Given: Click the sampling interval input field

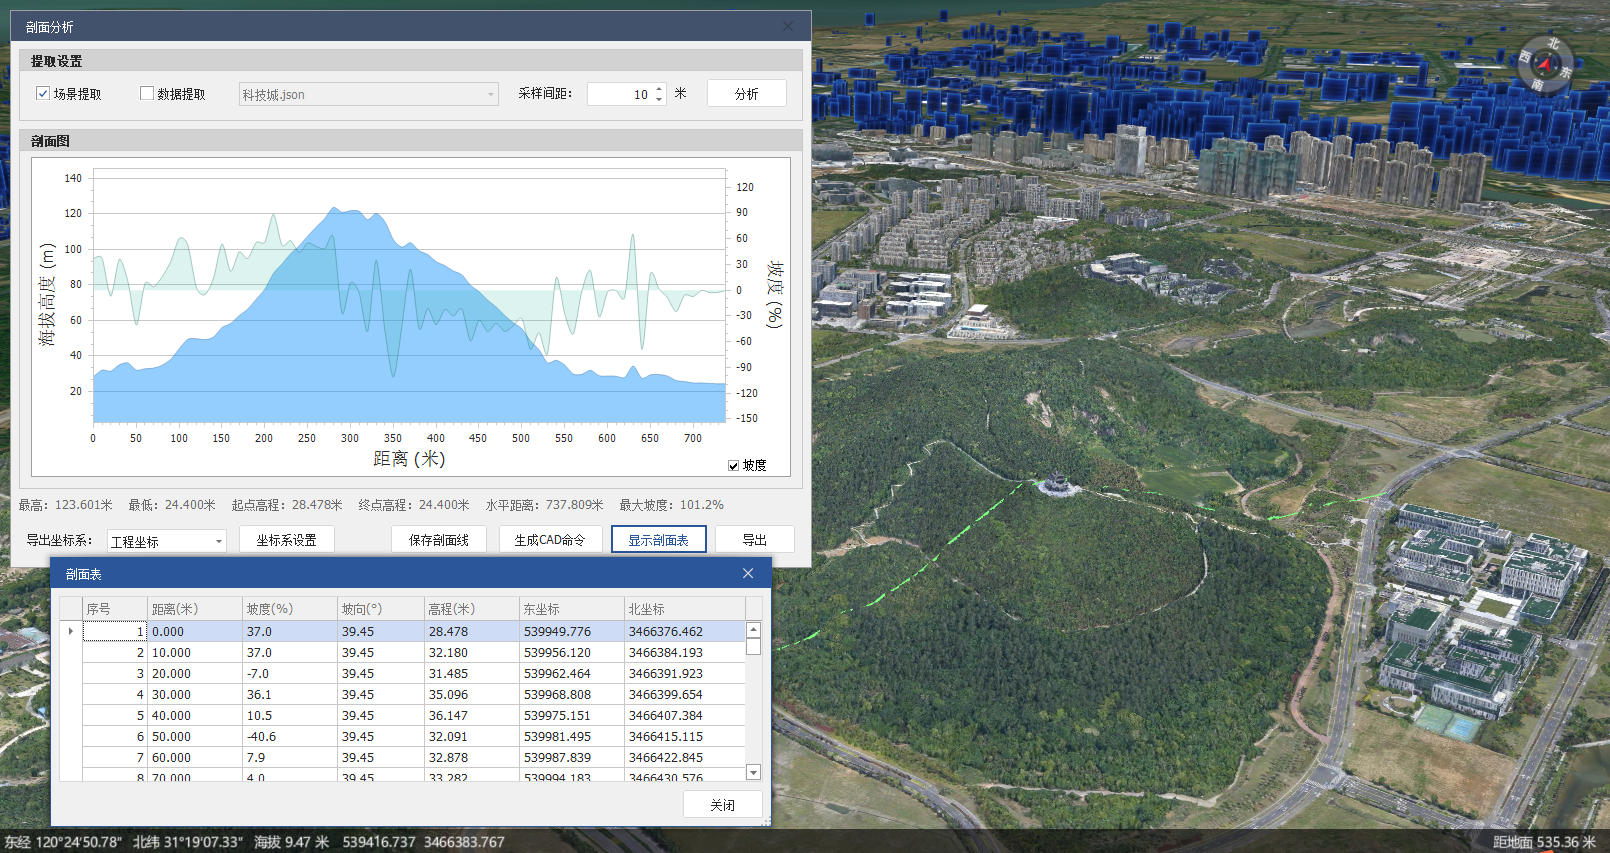Looking at the screenshot, I should (x=620, y=94).
